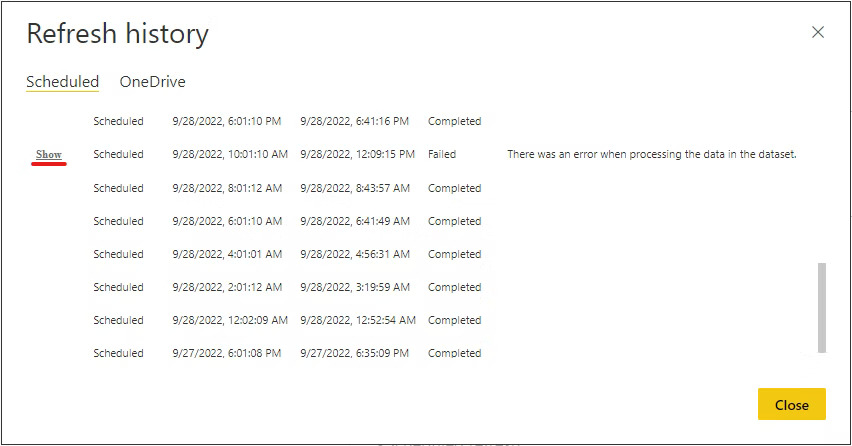
Task: Select start time 9/27/2022, 6:01:08 PM
Action: pyautogui.click(x=226, y=353)
